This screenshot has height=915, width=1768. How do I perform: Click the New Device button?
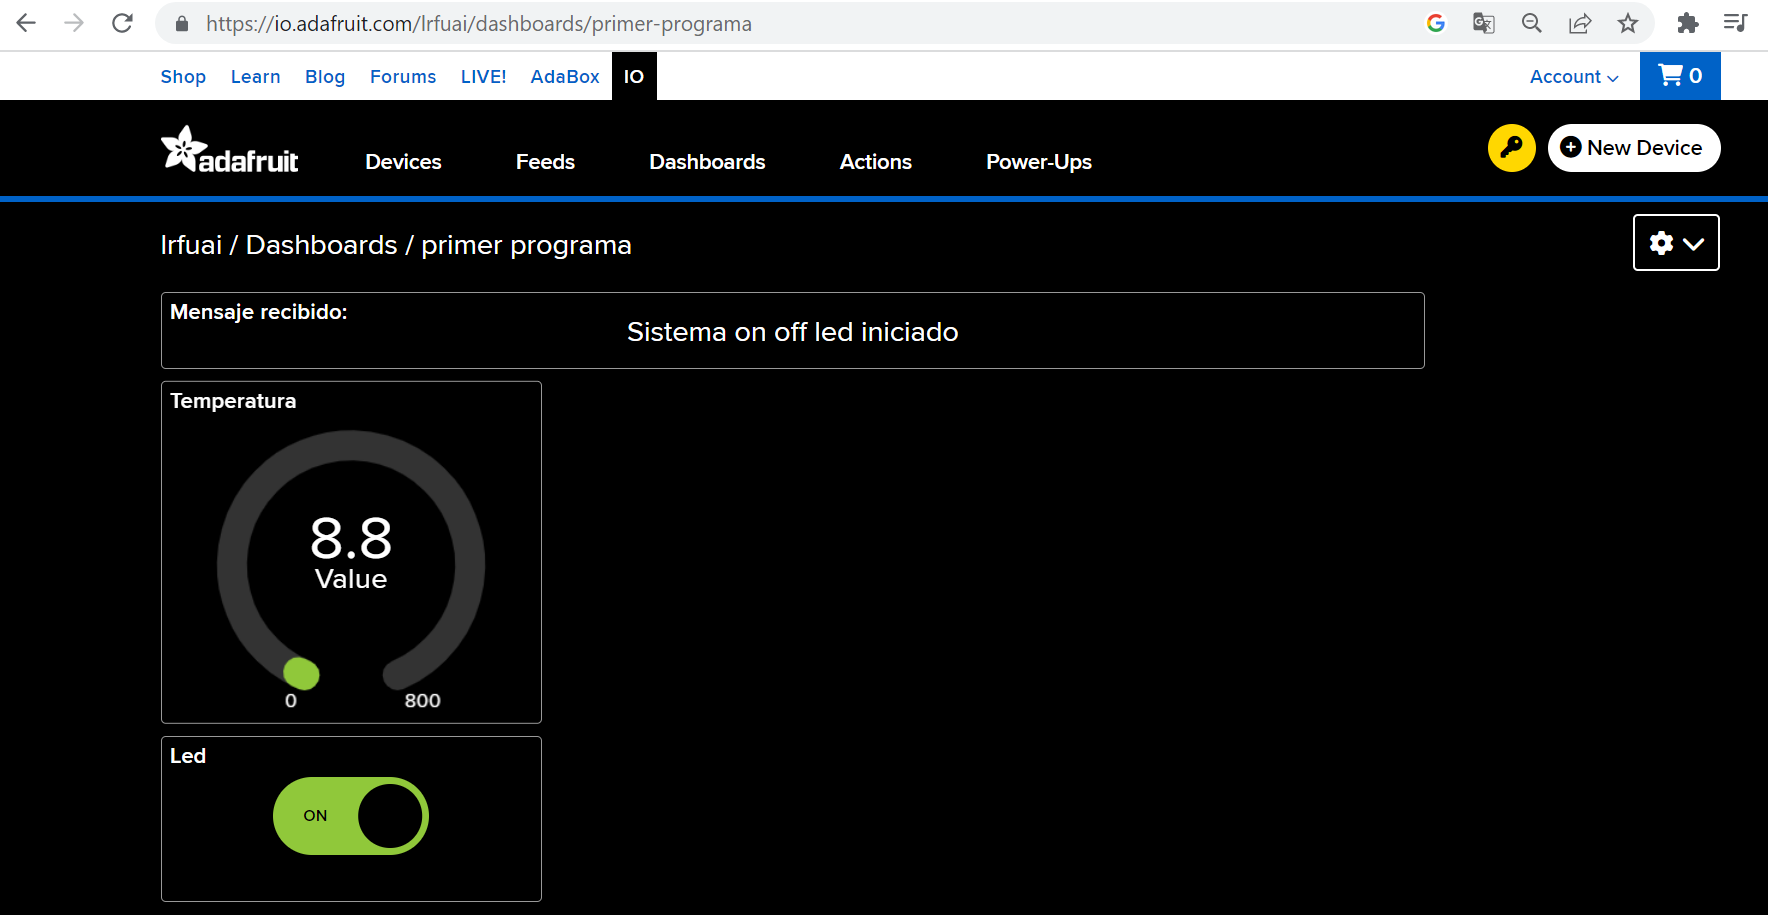1634,148
